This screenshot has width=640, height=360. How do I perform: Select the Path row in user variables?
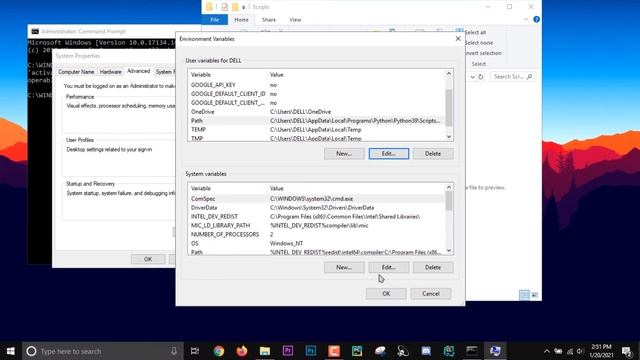pyautogui.click(x=316, y=121)
